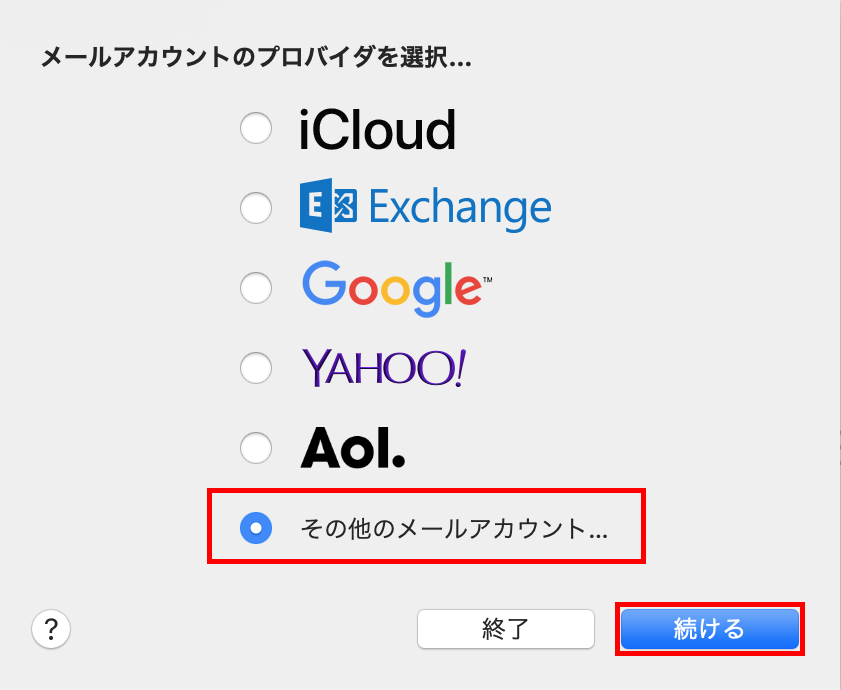Click the capital G of Google logo

[x=324, y=283]
